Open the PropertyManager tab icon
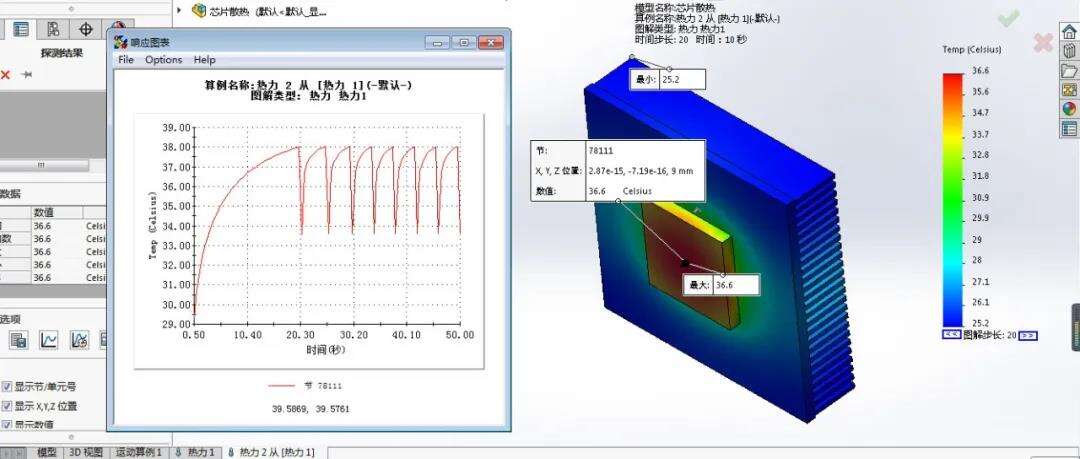 click(21, 29)
